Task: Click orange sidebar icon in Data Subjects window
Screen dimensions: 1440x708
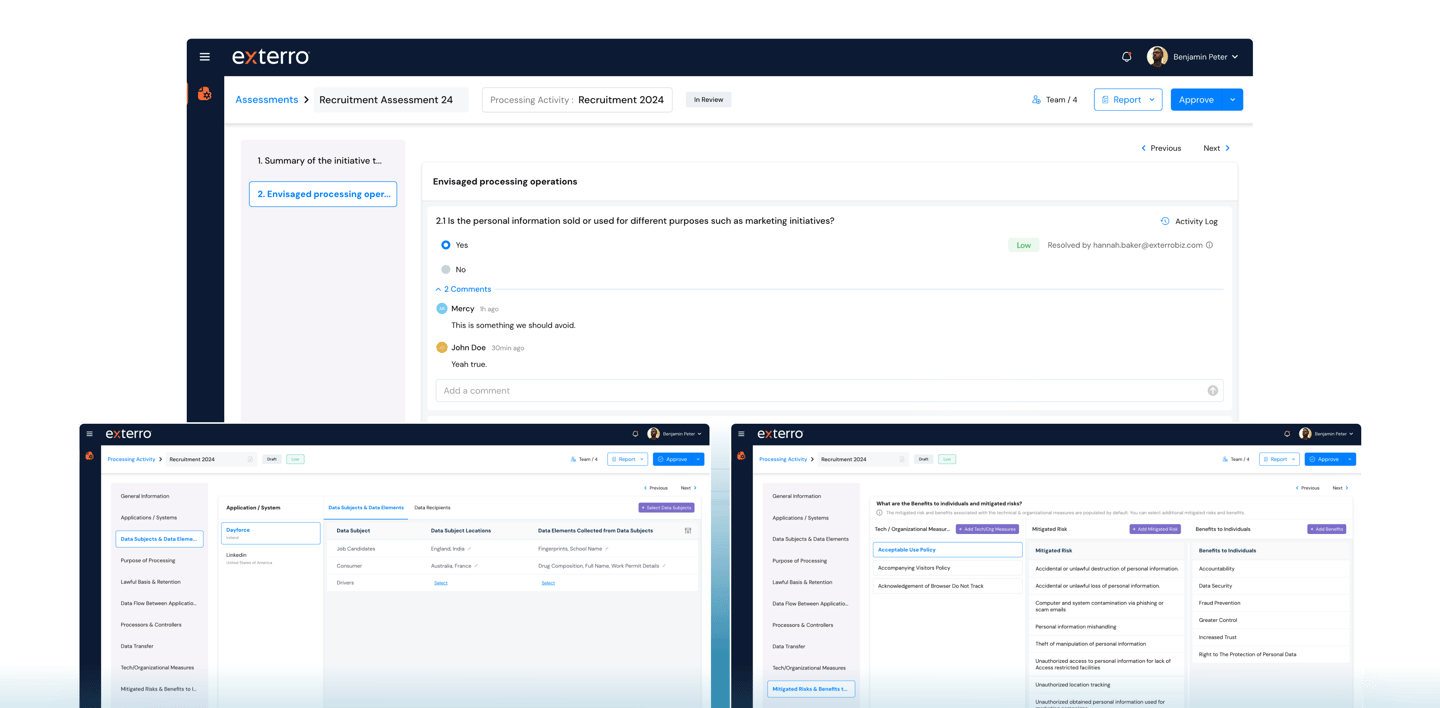Action: [x=90, y=456]
